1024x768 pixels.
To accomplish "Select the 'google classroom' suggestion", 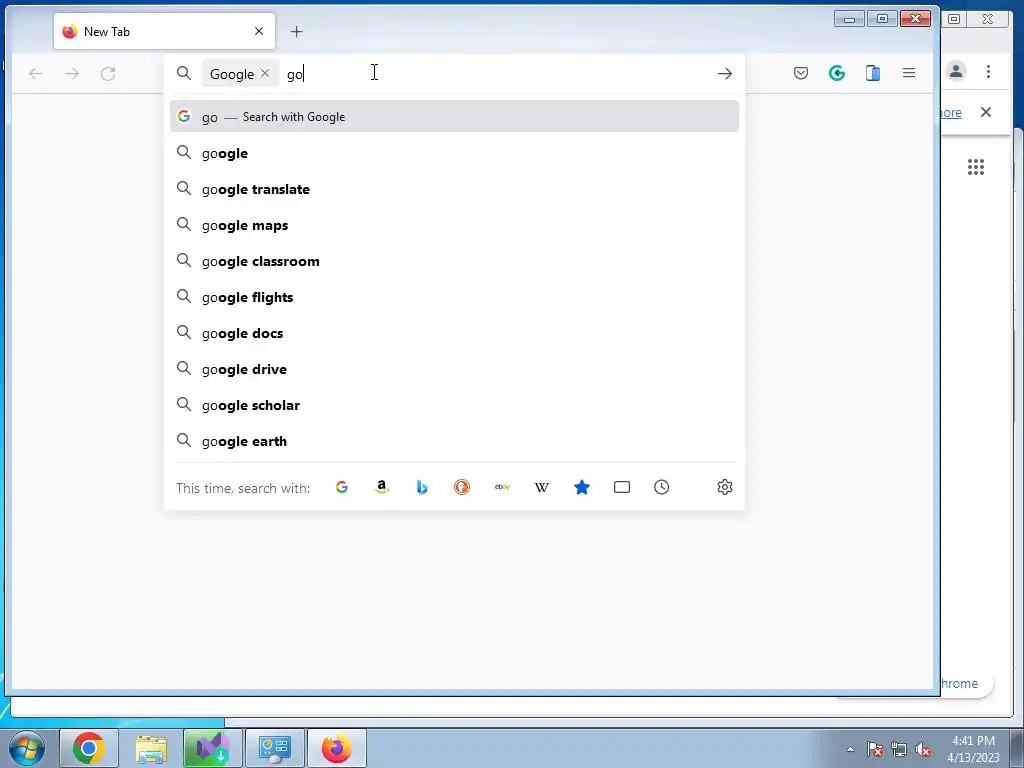I will coord(454,261).
